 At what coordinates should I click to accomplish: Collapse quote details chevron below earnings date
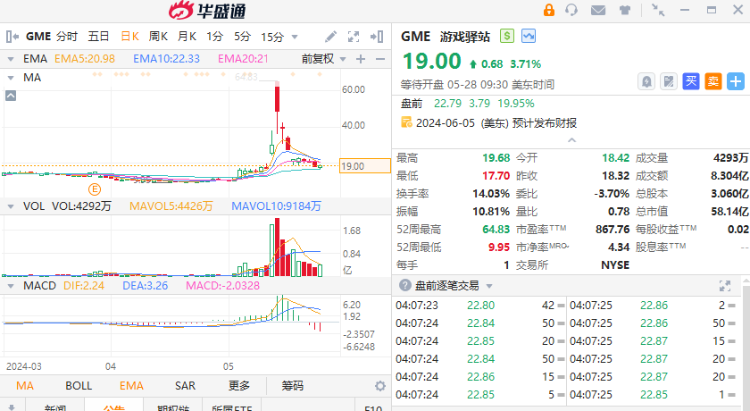tap(572, 140)
